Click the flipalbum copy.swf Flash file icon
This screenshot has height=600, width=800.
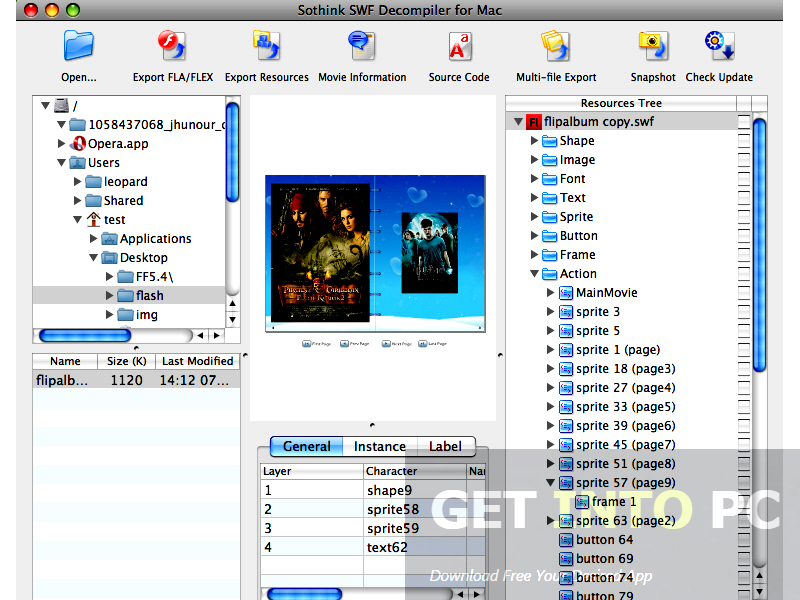(x=534, y=122)
